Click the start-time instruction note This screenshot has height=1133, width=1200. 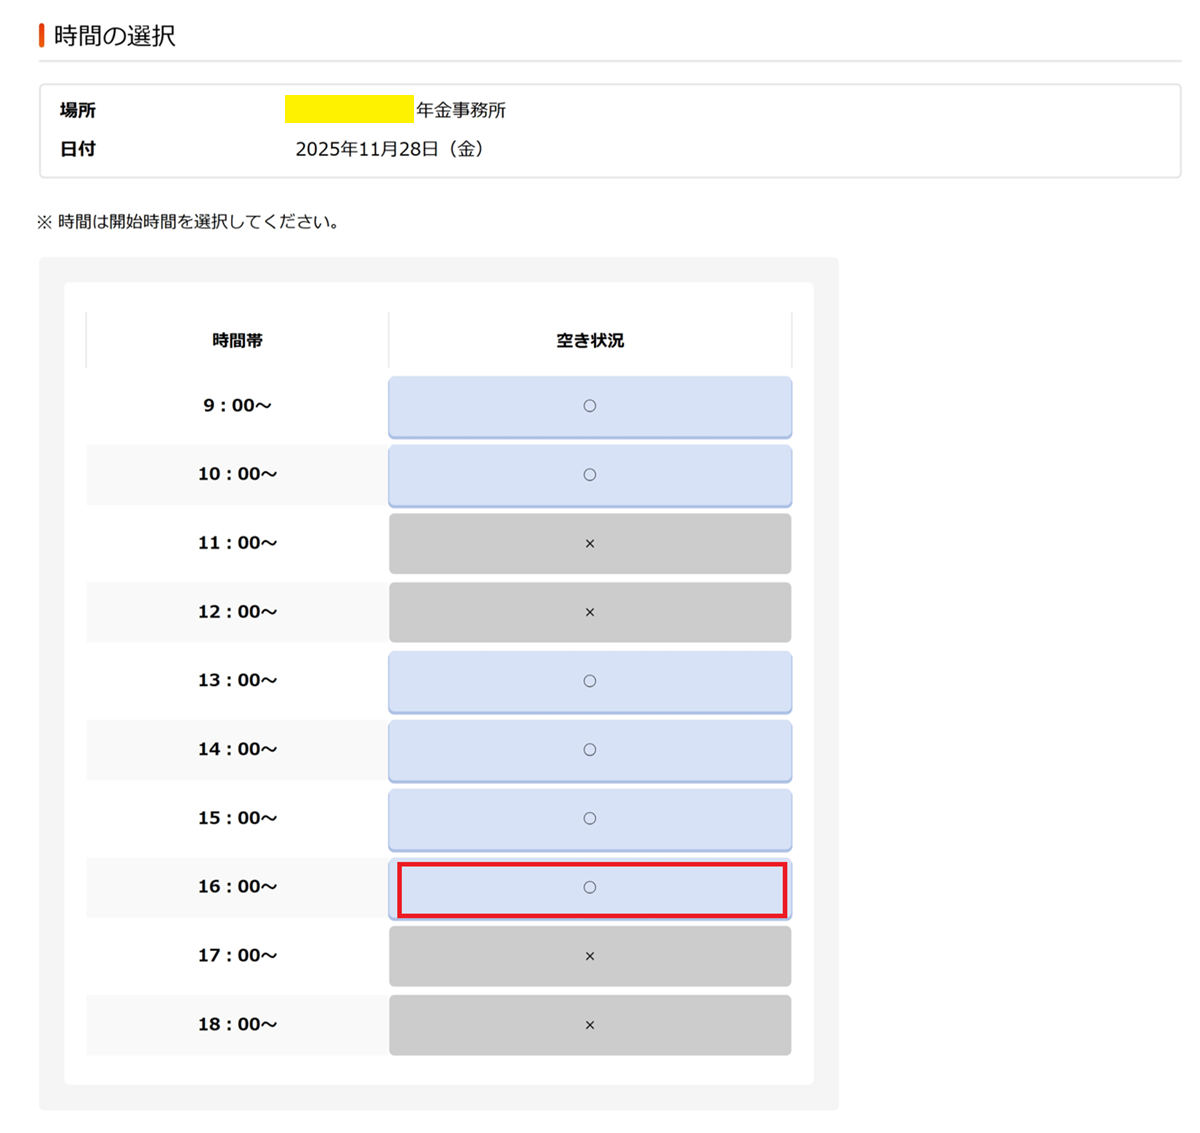coord(189,222)
